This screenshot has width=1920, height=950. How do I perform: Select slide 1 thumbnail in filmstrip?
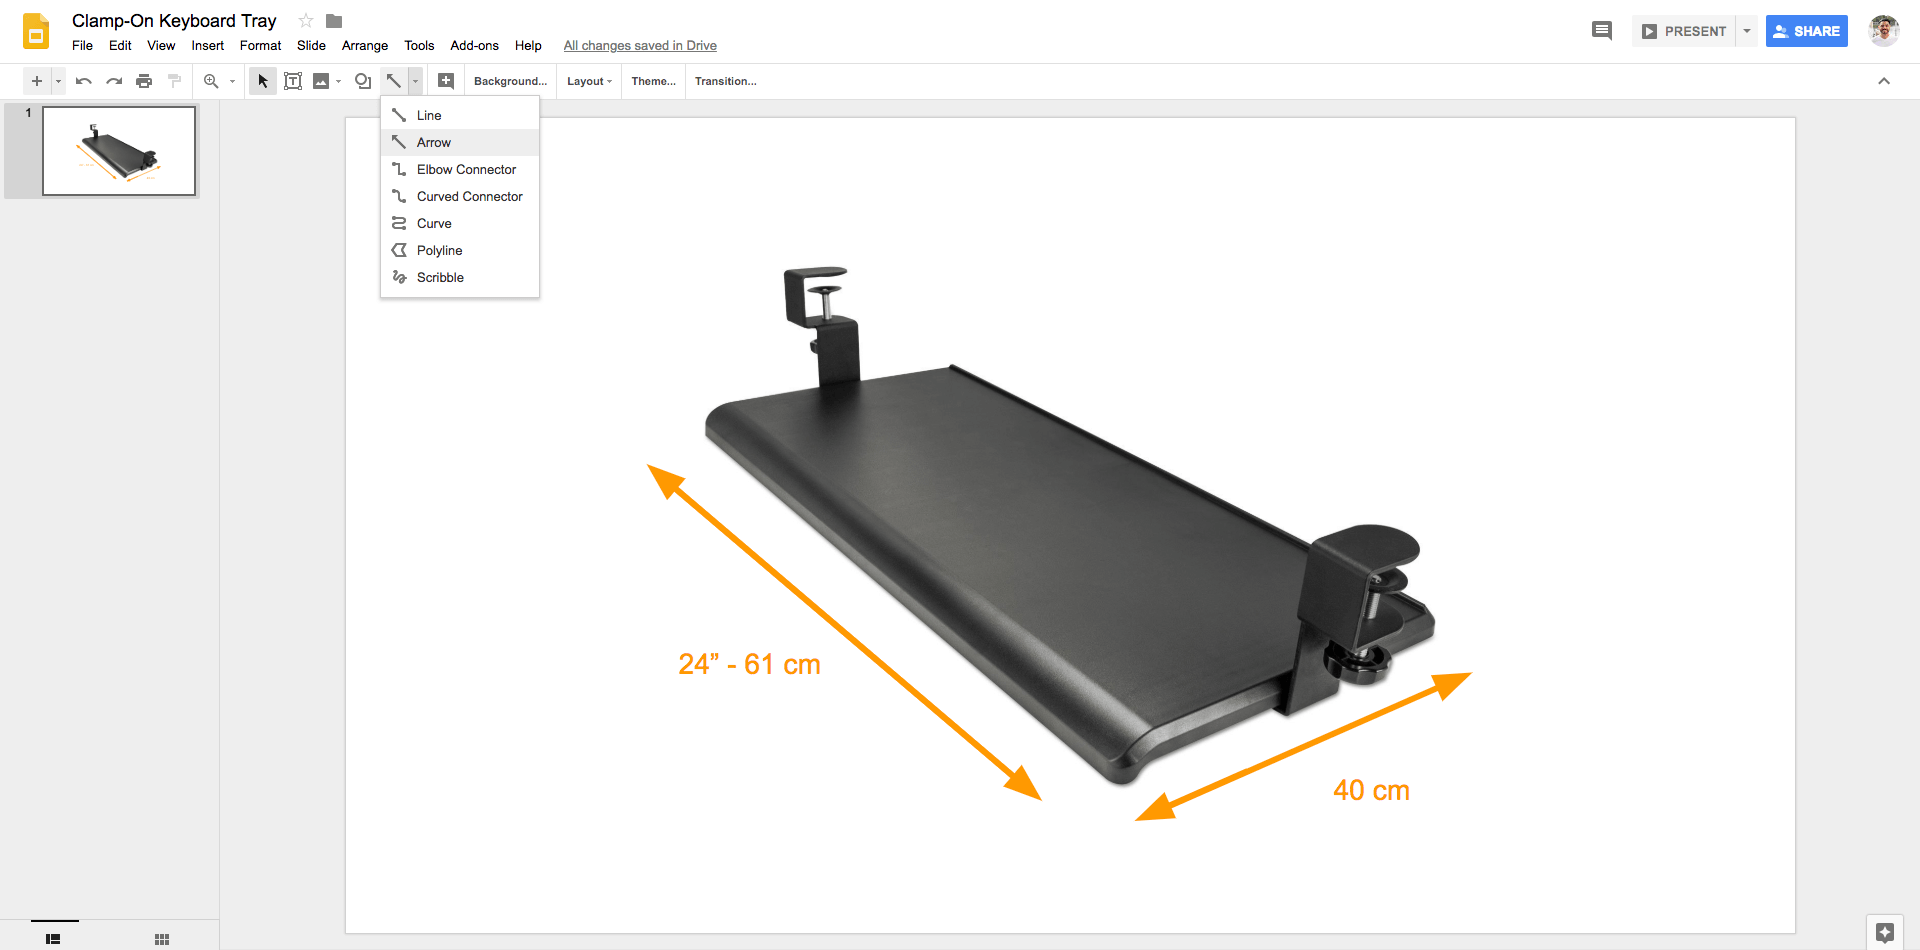click(x=119, y=151)
